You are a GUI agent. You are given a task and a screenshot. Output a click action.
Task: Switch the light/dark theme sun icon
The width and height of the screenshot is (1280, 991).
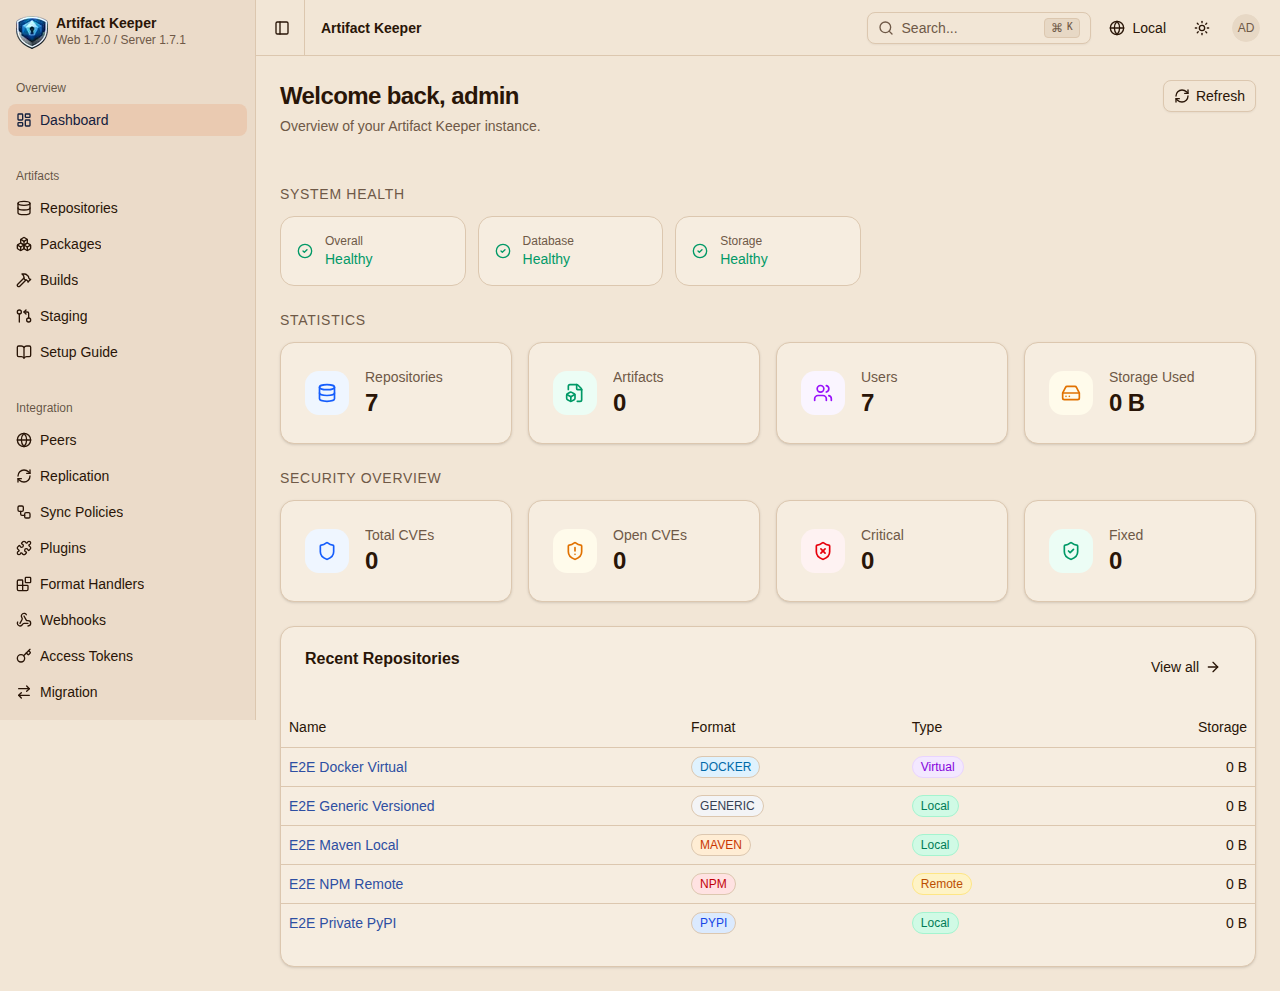point(1202,28)
